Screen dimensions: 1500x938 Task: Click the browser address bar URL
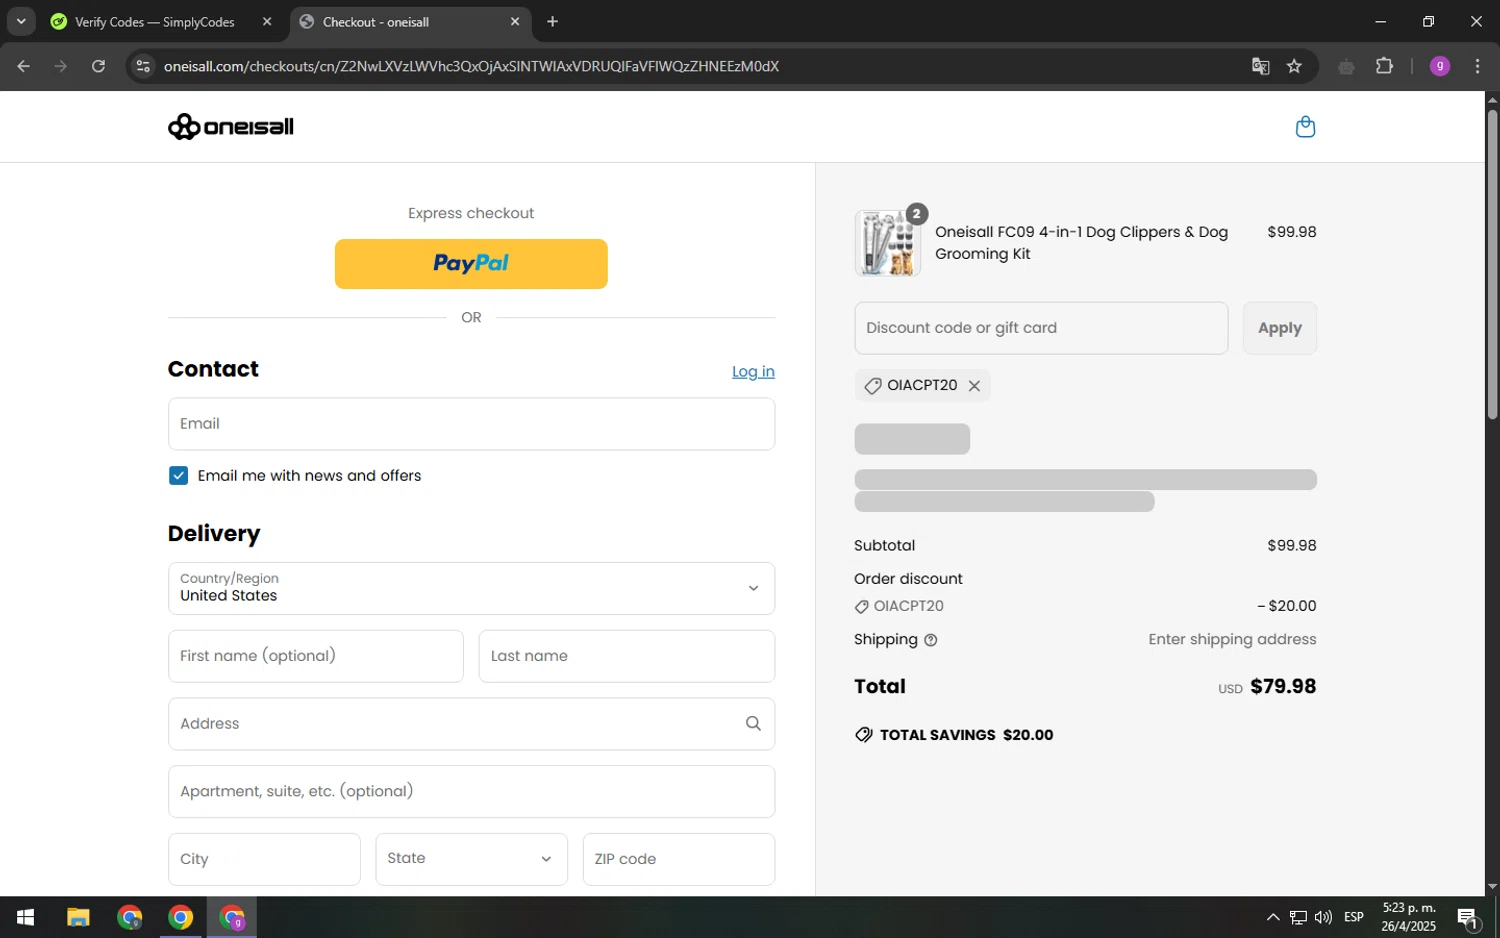[471, 66]
